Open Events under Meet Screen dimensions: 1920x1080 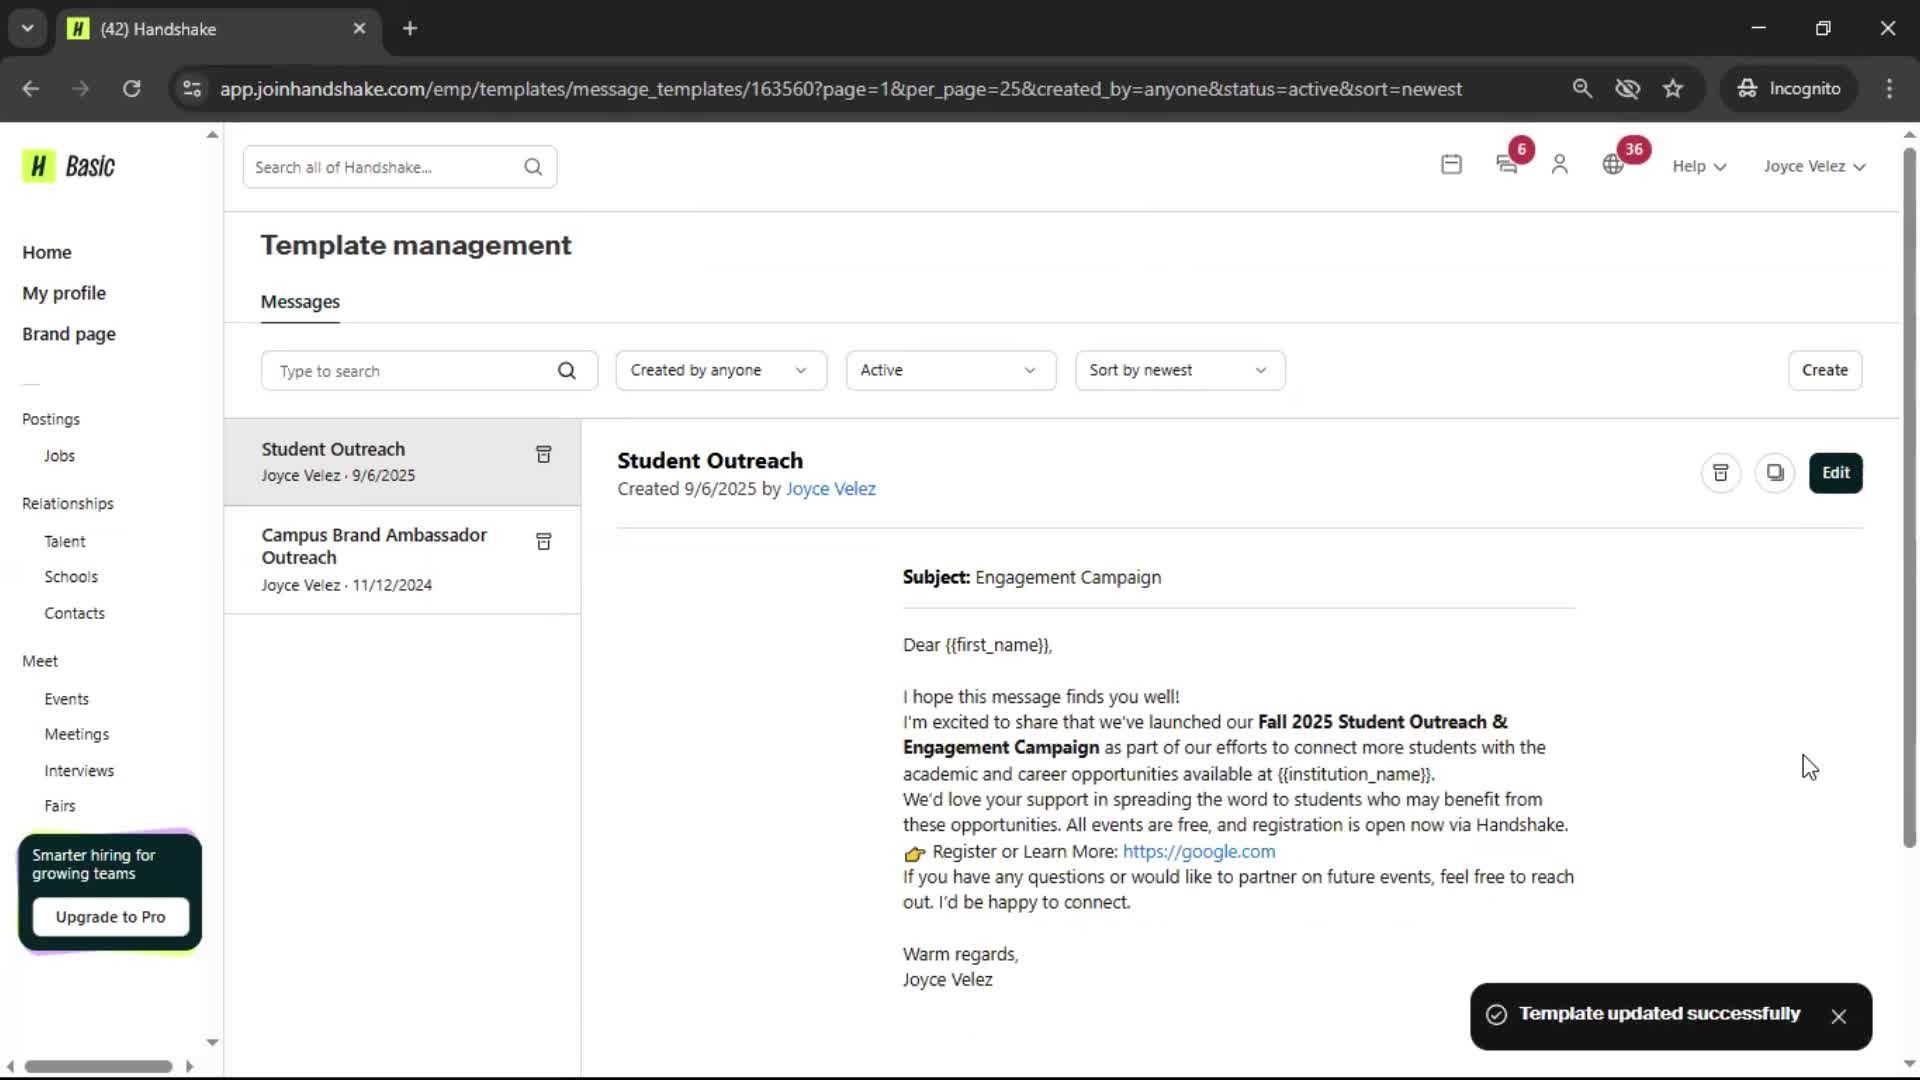tap(66, 699)
